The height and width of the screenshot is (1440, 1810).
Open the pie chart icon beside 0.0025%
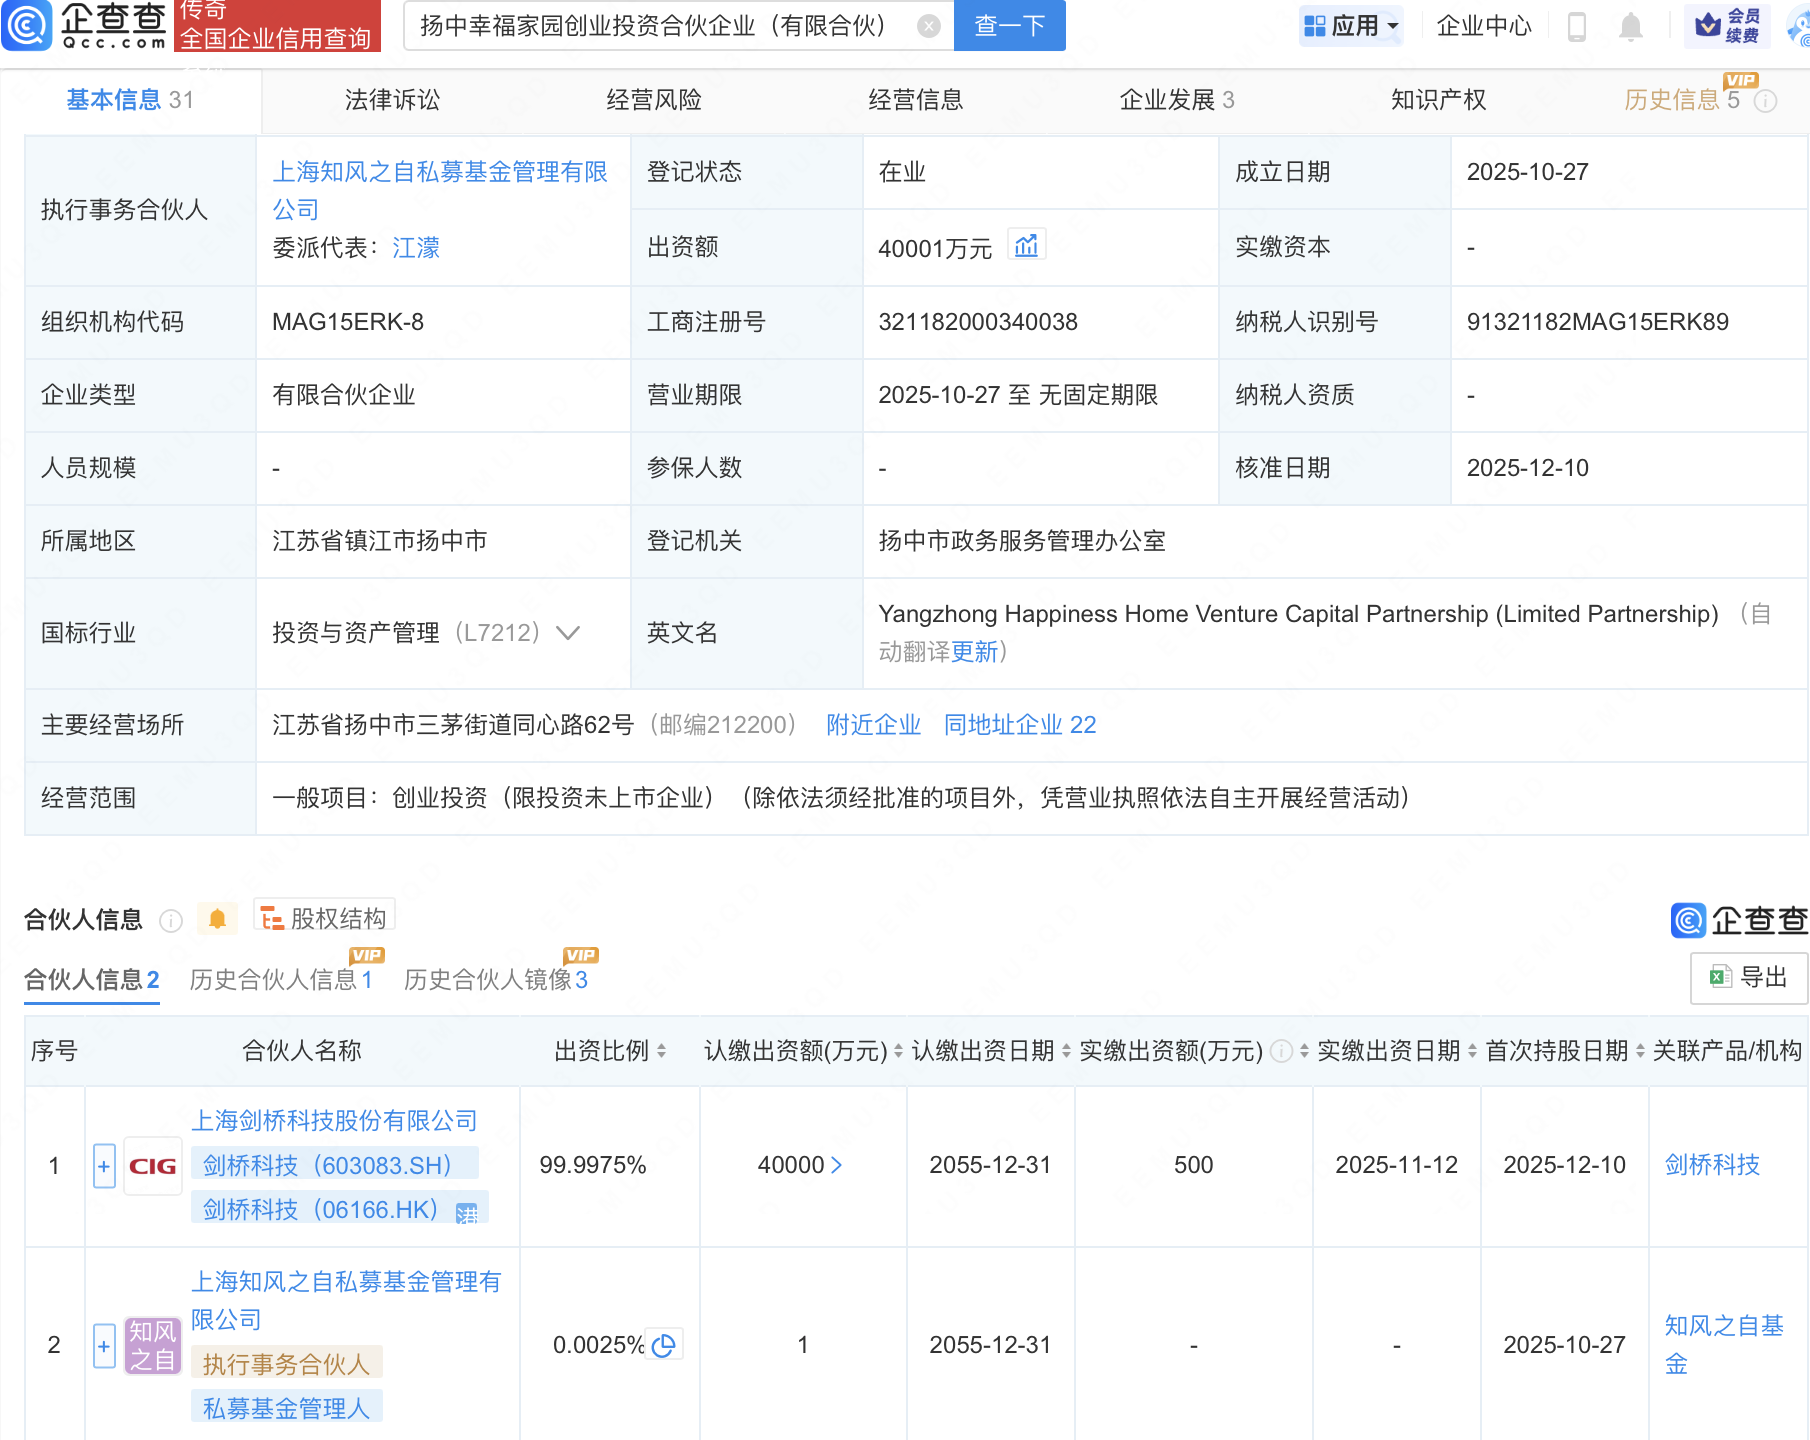tap(663, 1345)
